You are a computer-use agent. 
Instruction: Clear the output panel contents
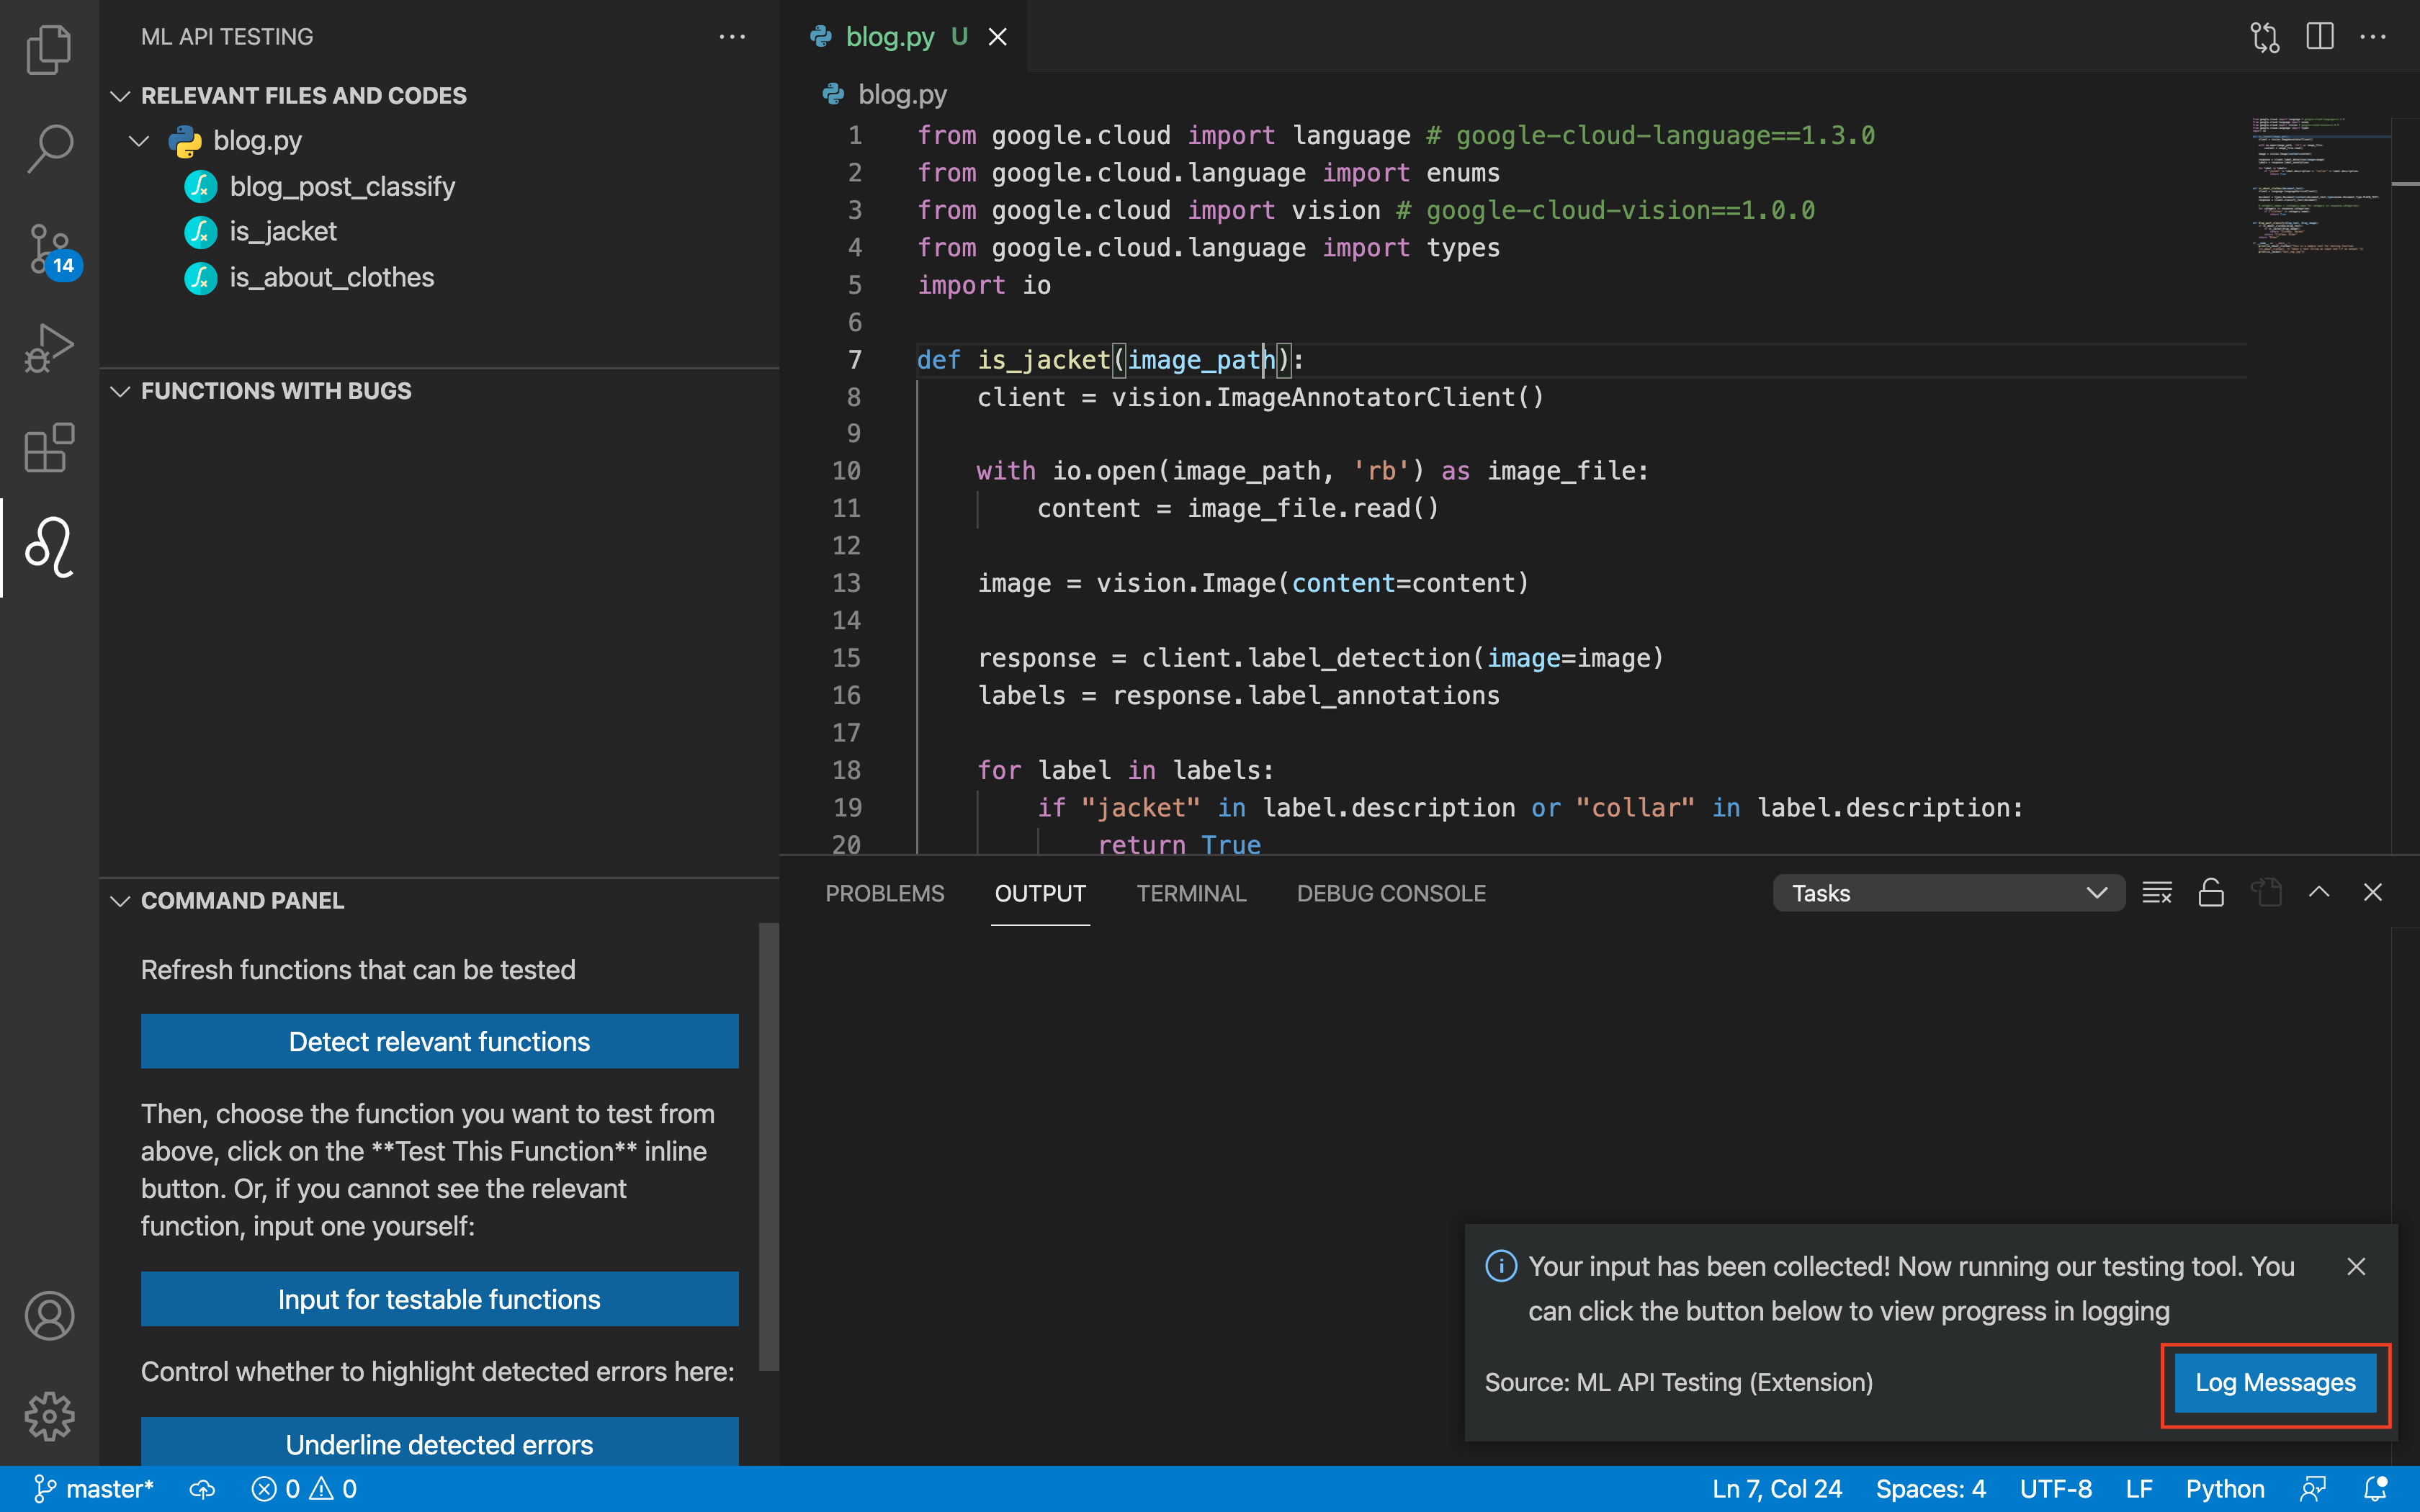(x=2156, y=893)
